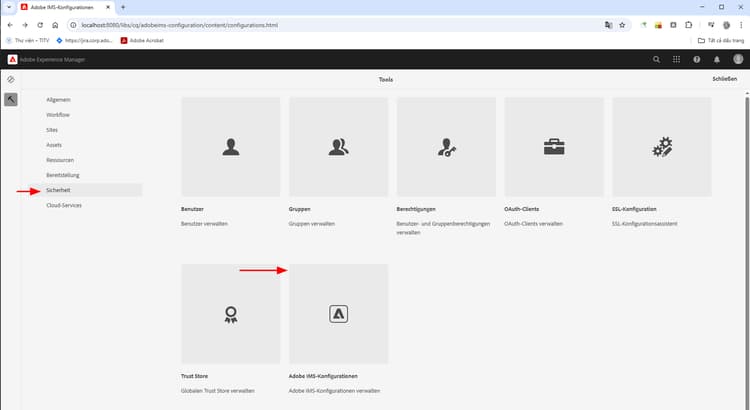Click the 'OAuth-Clients verwalten' description
Viewport: 750px width, 410px height.
coord(533,223)
